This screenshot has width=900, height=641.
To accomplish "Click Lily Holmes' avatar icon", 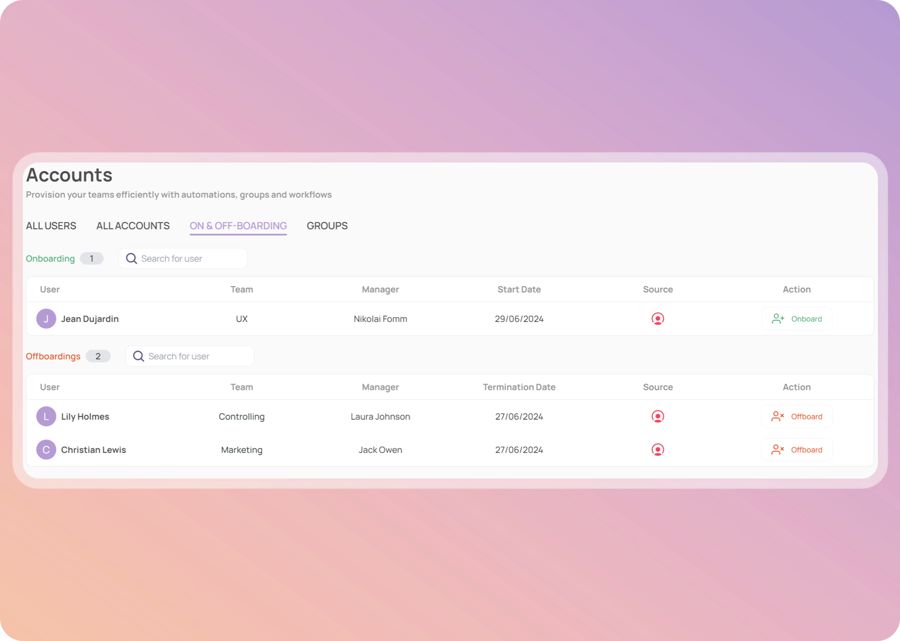I will [46, 417].
